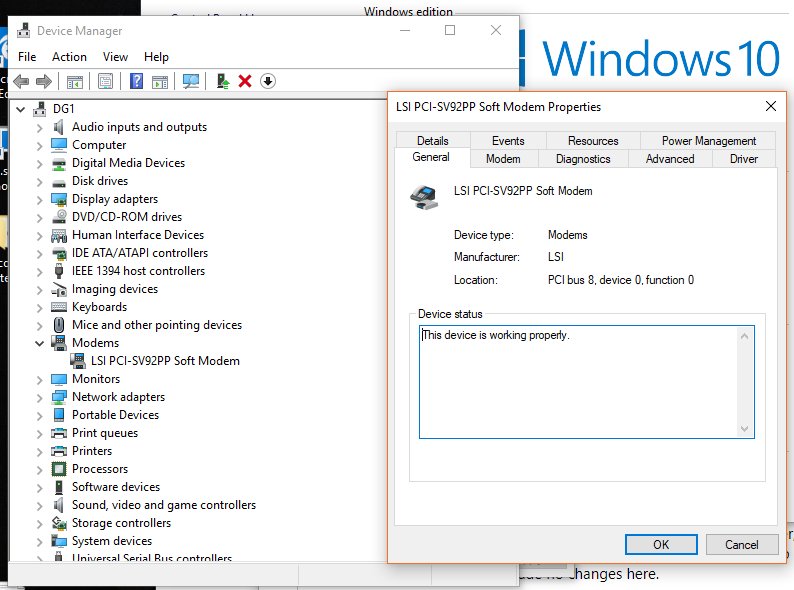The width and height of the screenshot is (794, 590).
Task: Click the IEEE 1394 host controllers icon
Action: pyautogui.click(x=59, y=271)
